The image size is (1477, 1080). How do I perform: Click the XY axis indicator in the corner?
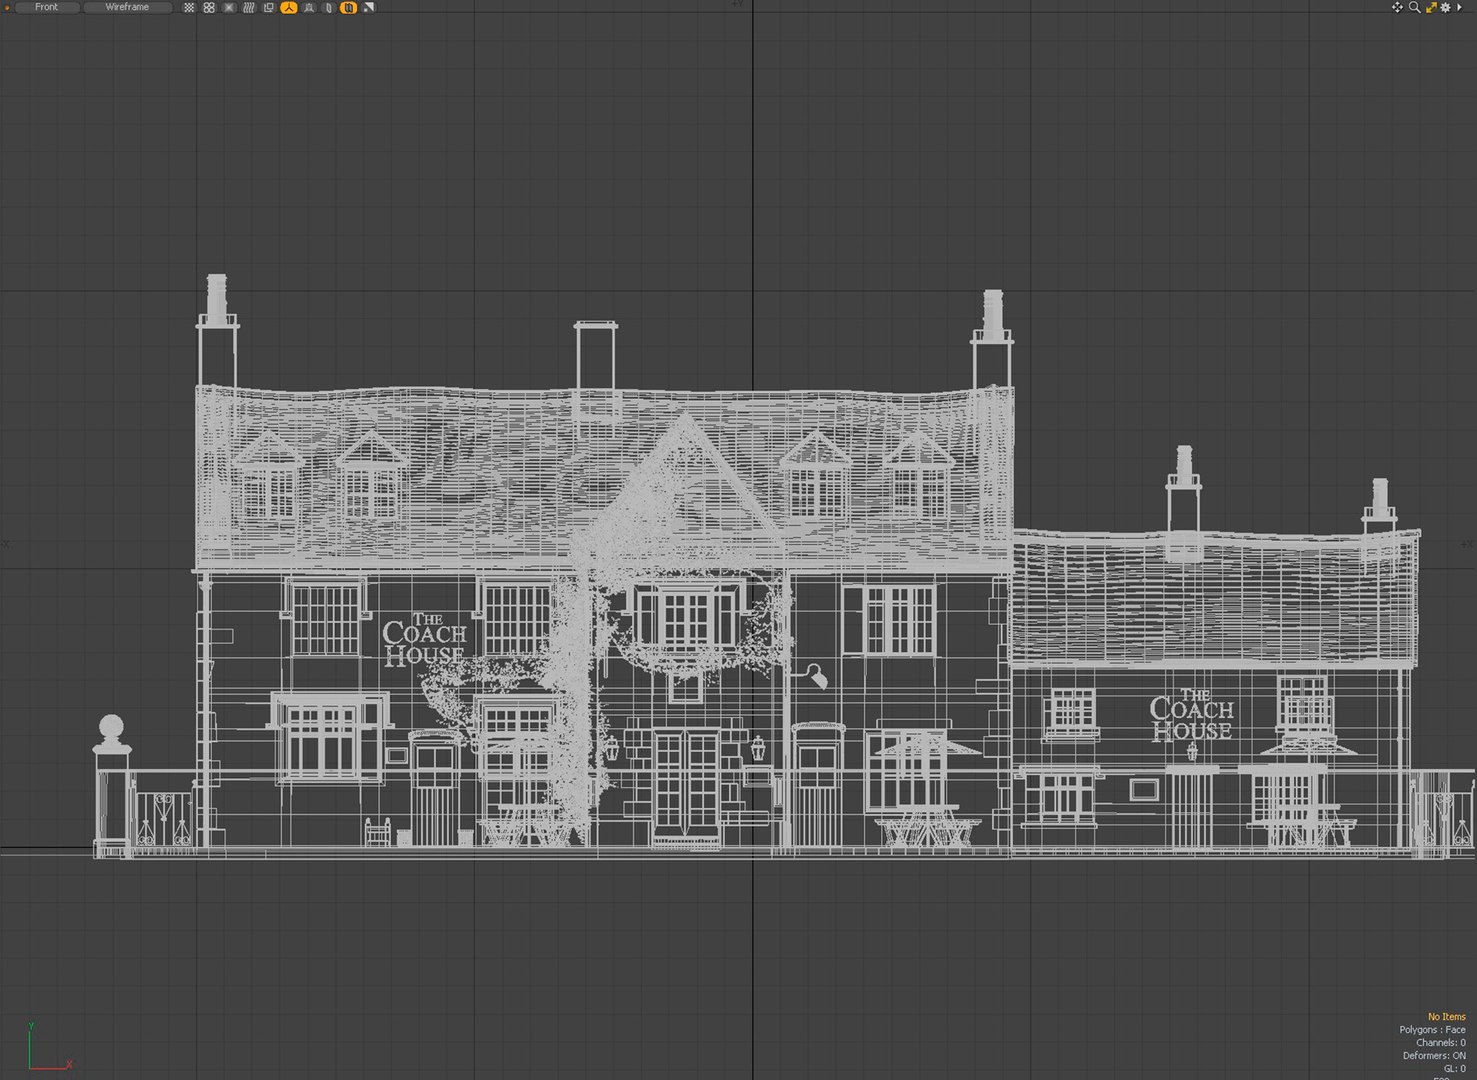(49, 1047)
